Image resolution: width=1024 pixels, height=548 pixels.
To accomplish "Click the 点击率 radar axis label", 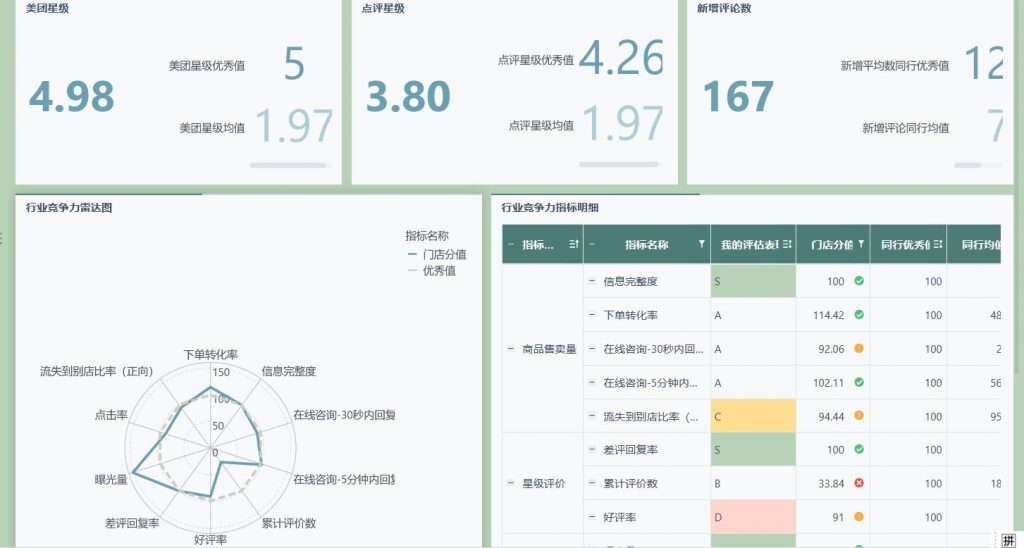I will coord(111,415).
